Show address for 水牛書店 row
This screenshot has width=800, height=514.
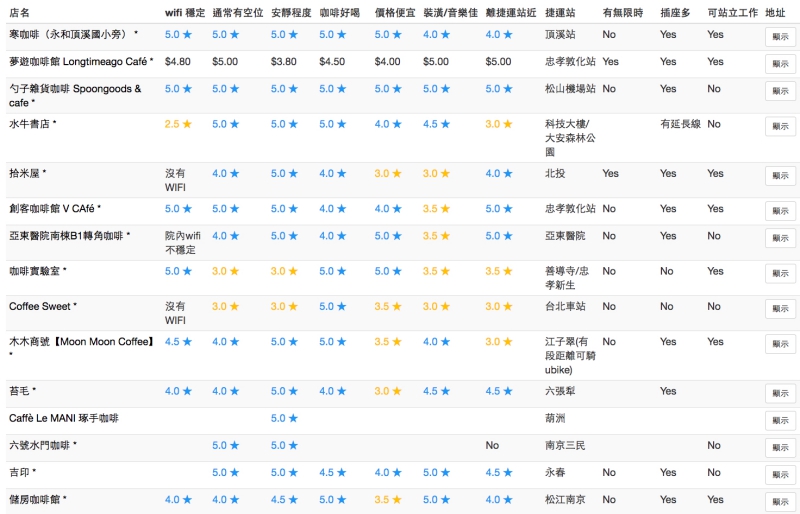pos(780,126)
